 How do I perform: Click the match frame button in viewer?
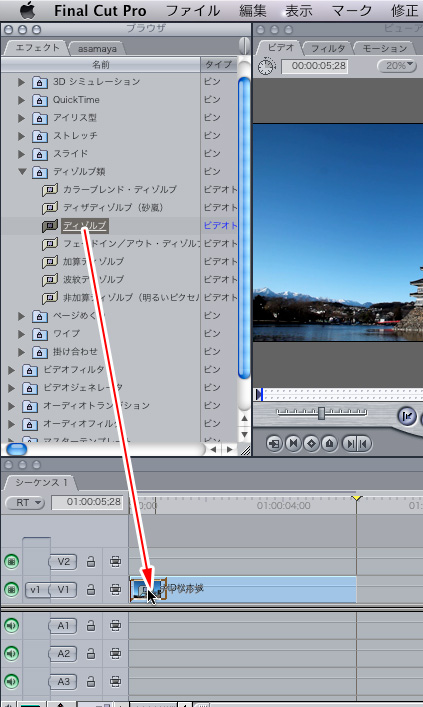click(274, 444)
